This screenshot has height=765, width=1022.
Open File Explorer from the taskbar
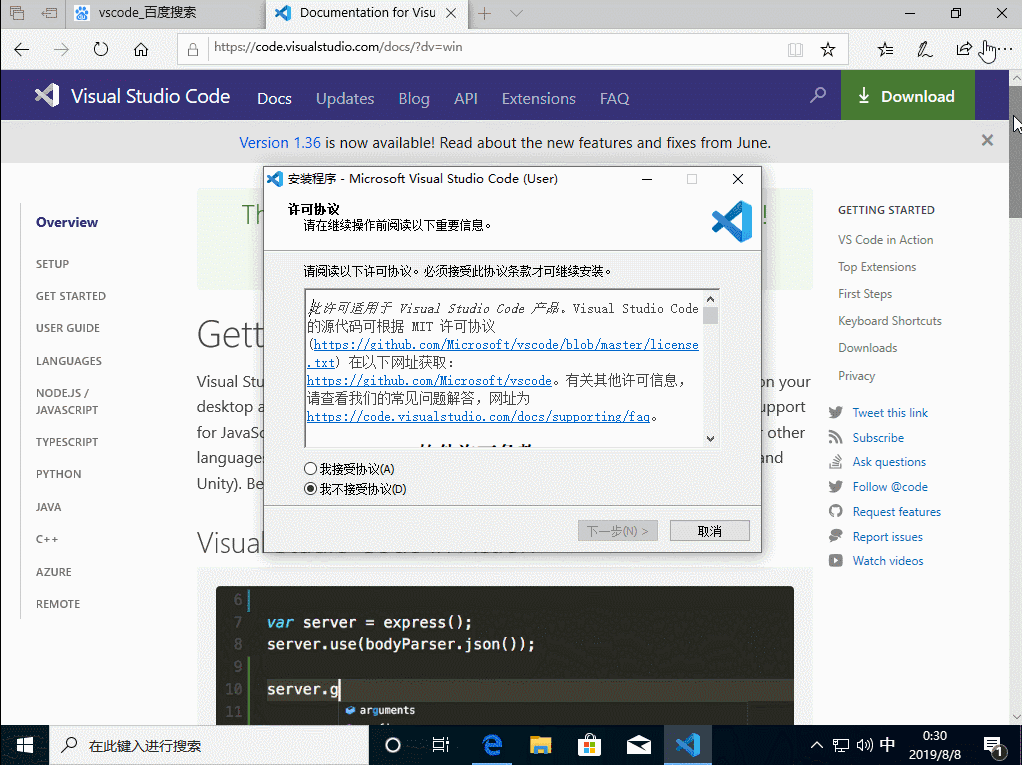pos(540,745)
